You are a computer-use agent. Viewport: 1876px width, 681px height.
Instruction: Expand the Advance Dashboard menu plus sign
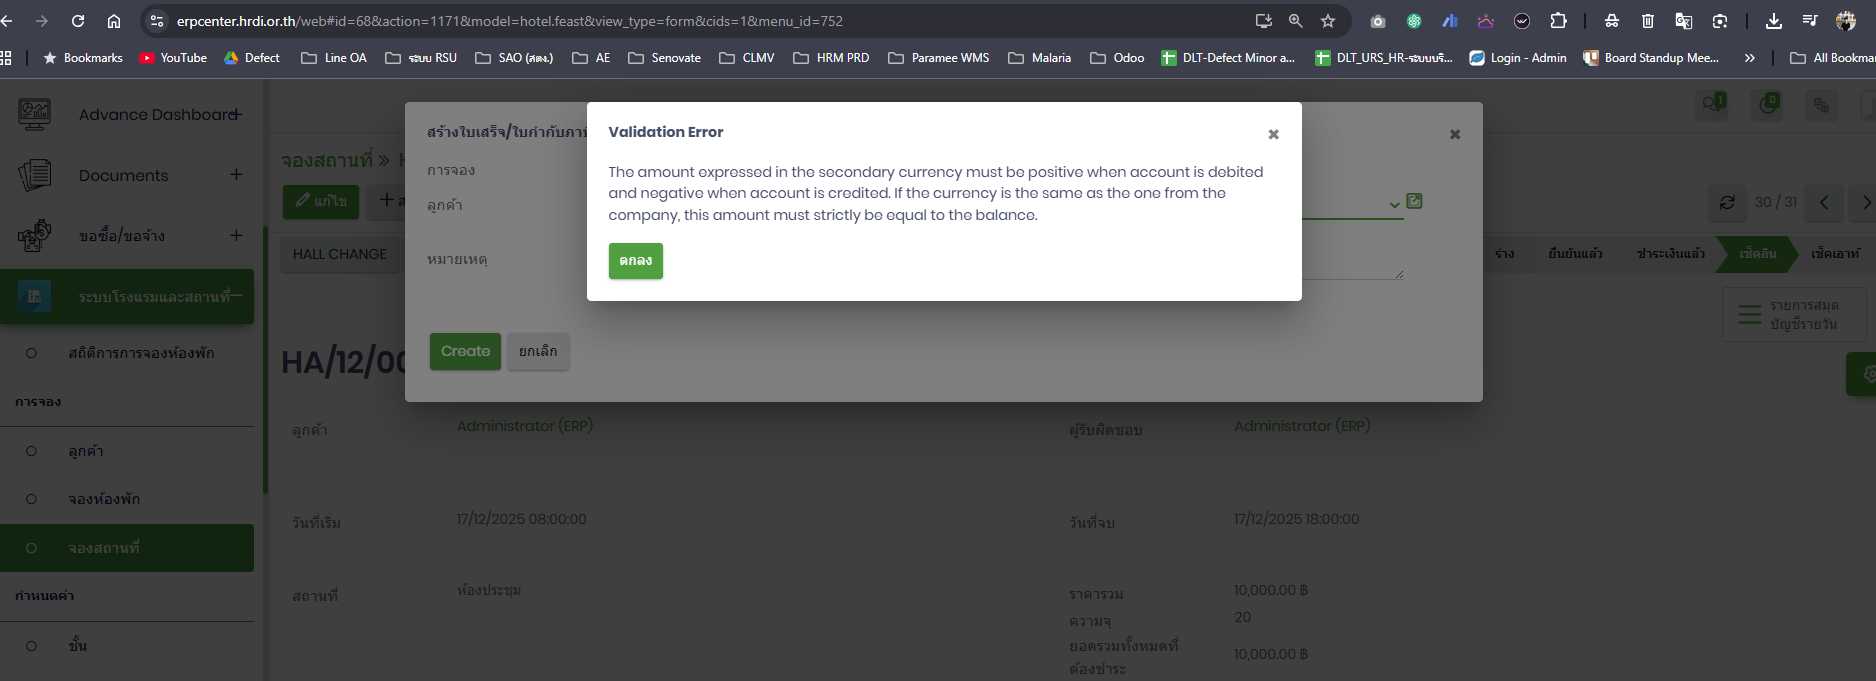click(236, 114)
